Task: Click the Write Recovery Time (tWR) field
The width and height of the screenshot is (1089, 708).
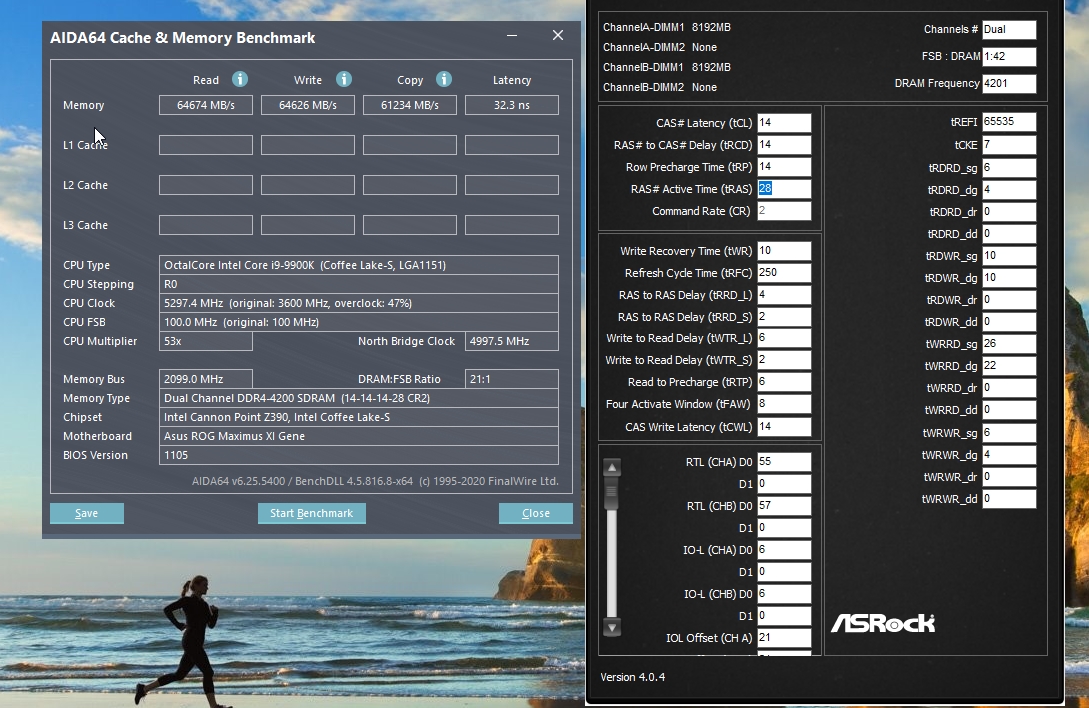Action: coord(783,251)
